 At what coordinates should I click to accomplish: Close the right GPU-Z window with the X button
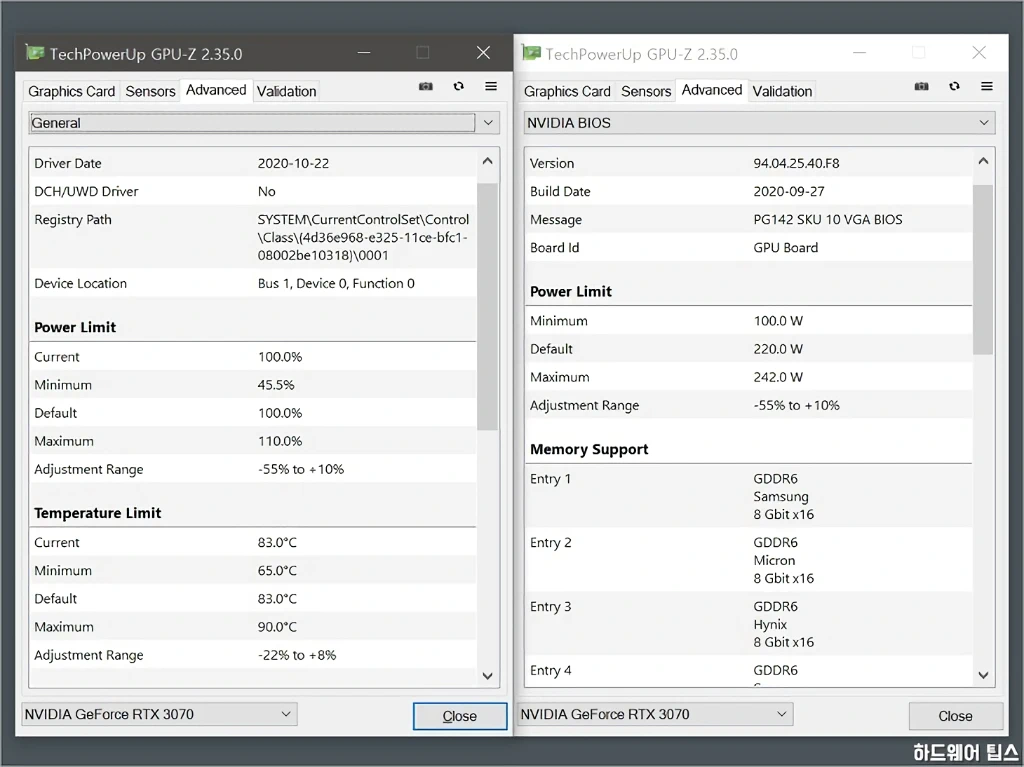[979, 52]
